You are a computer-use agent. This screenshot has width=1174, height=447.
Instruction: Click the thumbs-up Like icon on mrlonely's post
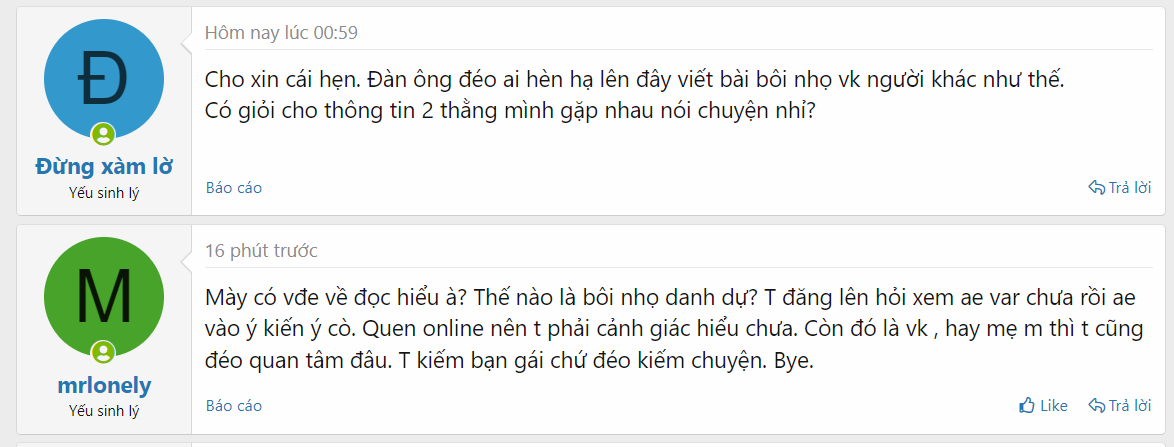point(1027,406)
